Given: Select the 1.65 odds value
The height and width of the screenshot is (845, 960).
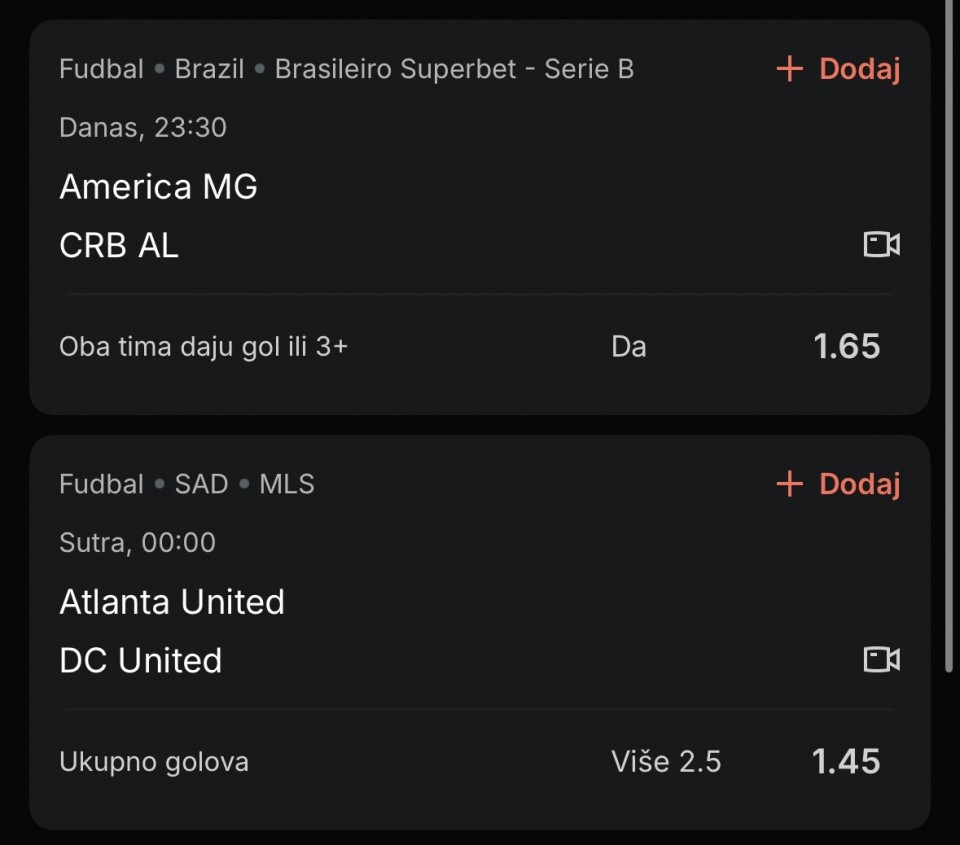Looking at the screenshot, I should [x=846, y=347].
